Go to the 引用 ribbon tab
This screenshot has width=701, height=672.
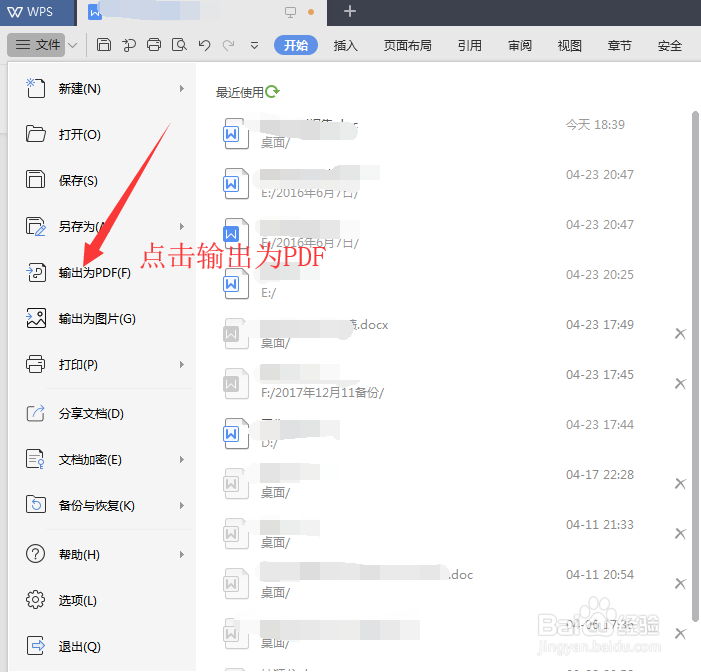[469, 45]
